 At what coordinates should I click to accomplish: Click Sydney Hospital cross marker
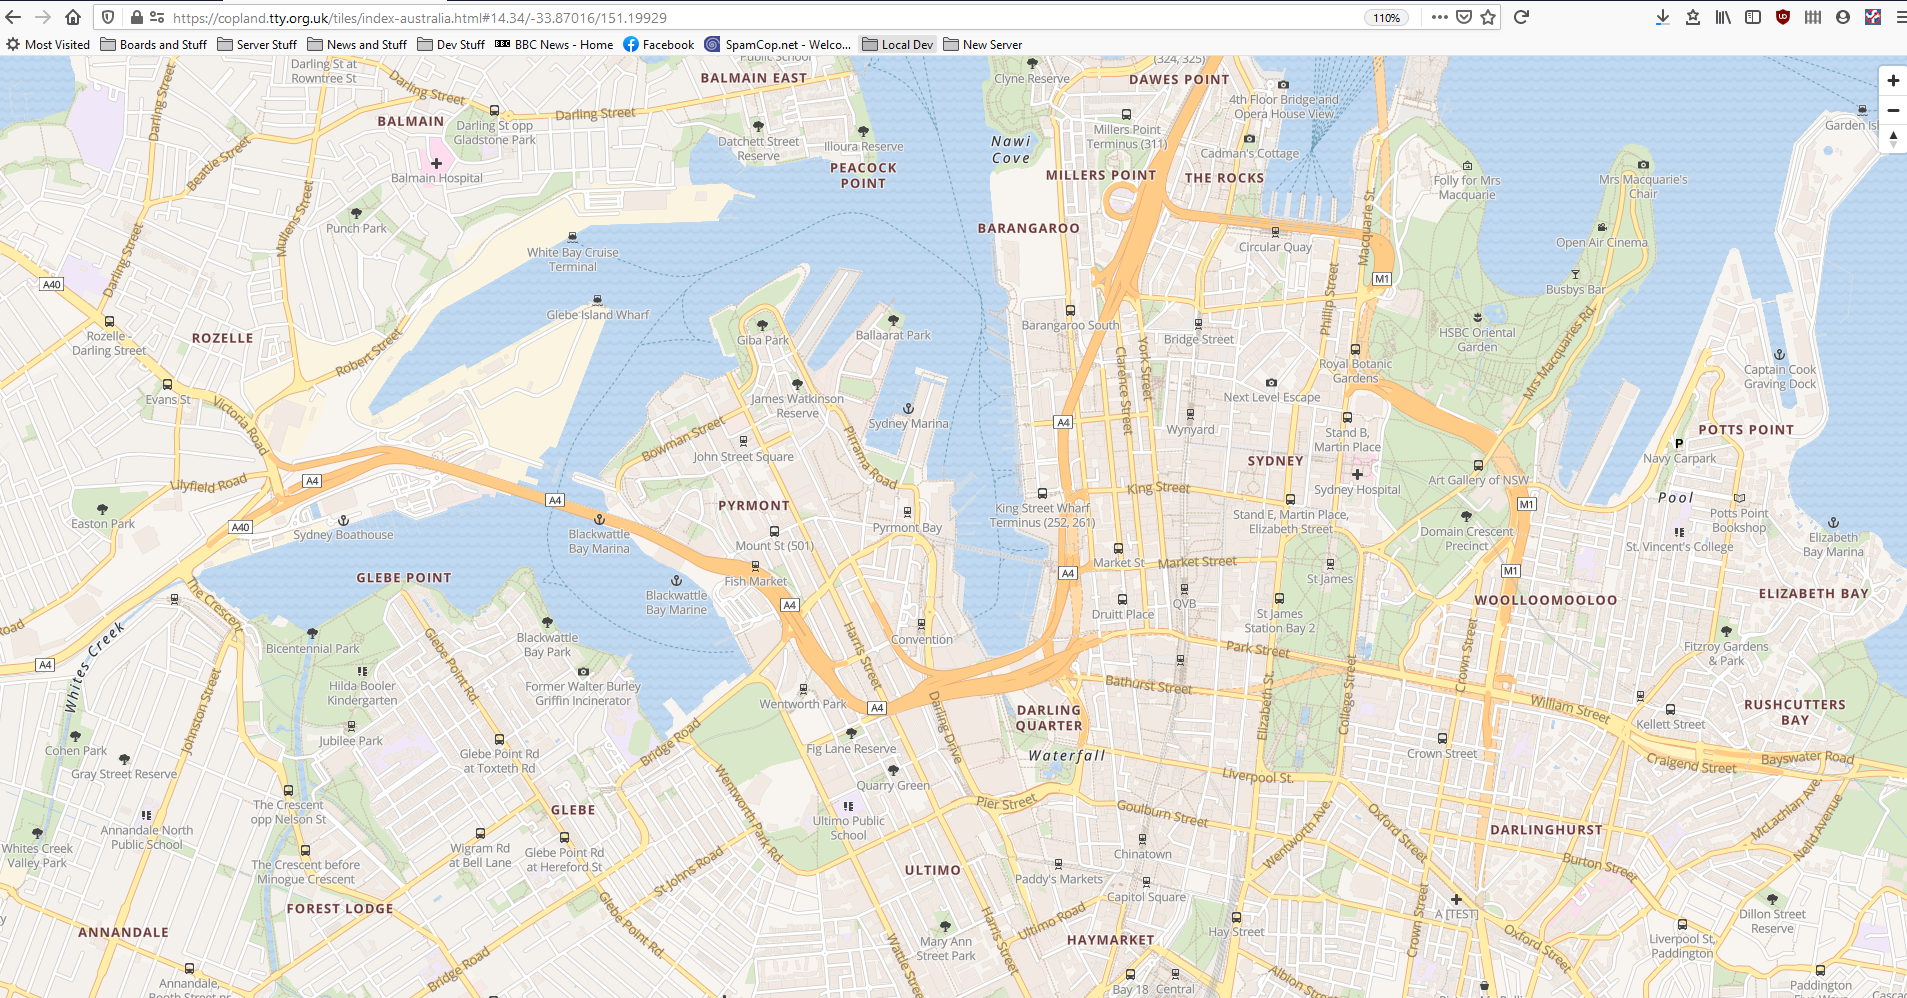pyautogui.click(x=1357, y=474)
